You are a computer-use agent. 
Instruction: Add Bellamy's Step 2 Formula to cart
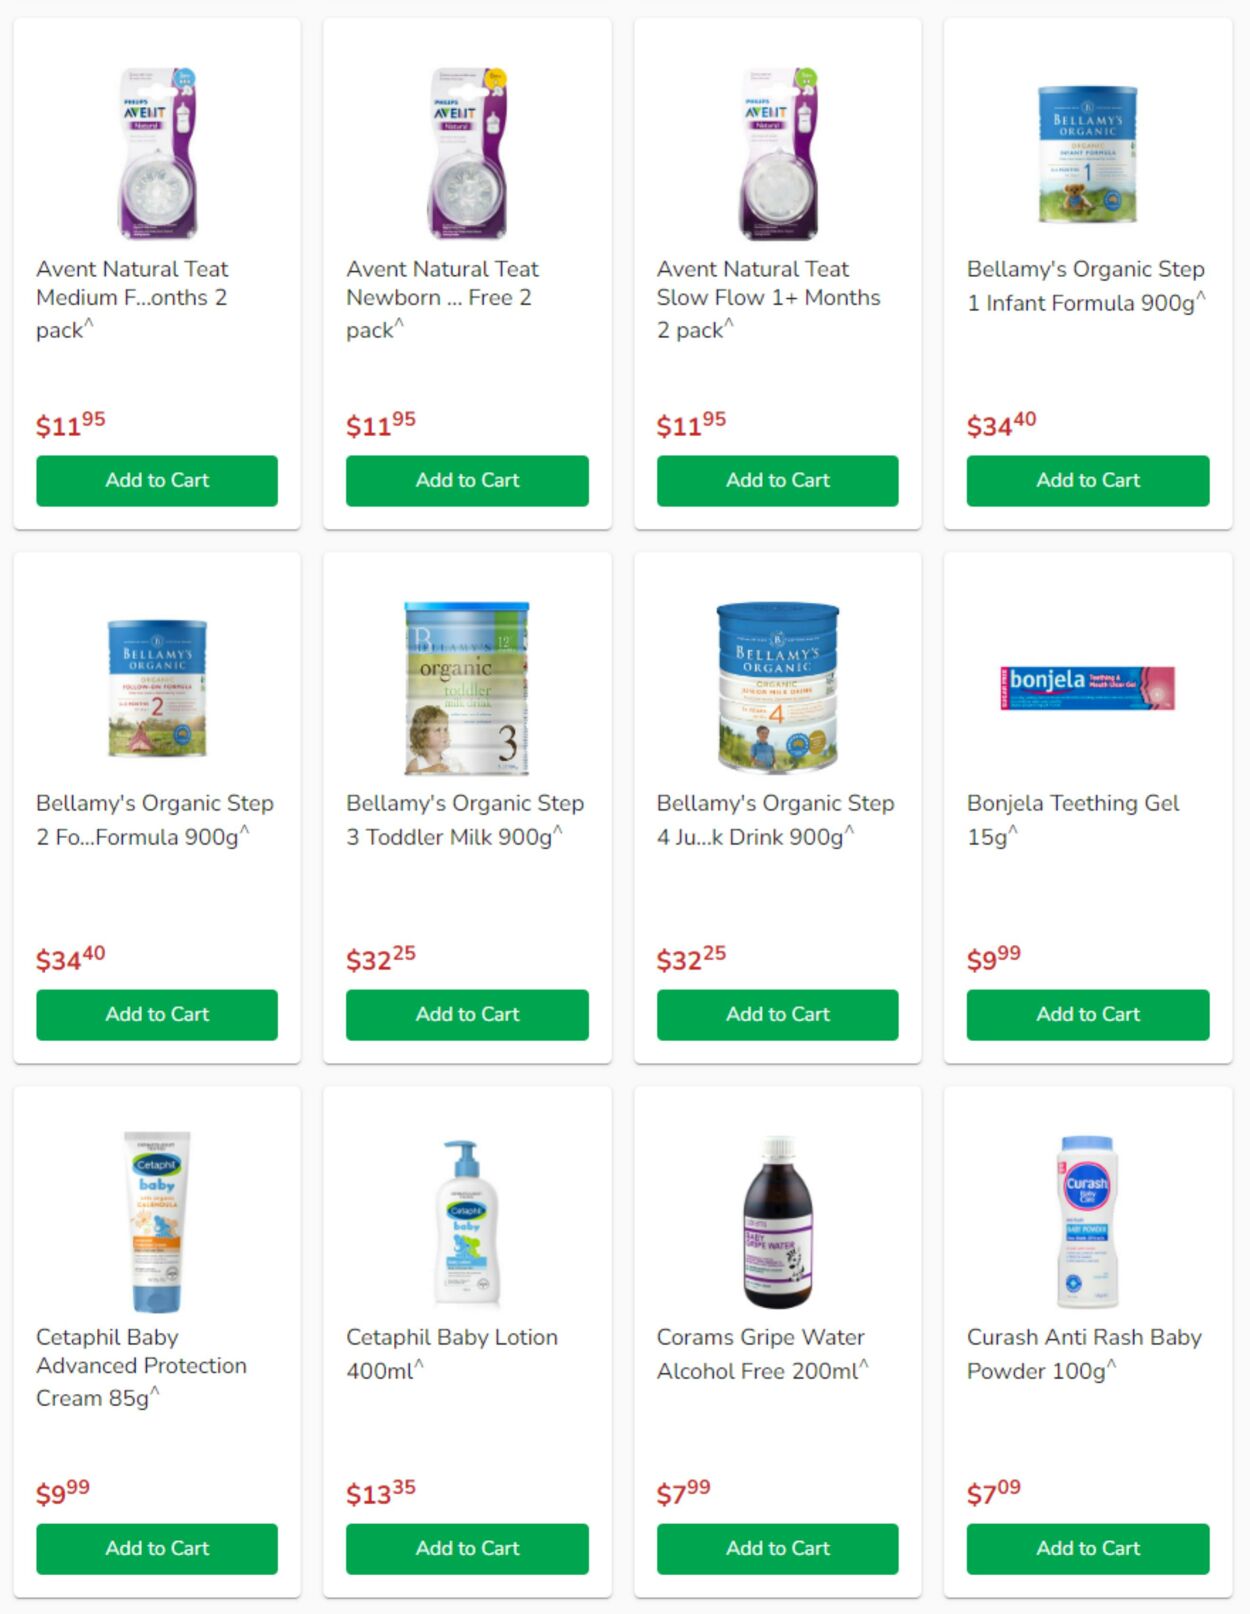[x=157, y=1014]
